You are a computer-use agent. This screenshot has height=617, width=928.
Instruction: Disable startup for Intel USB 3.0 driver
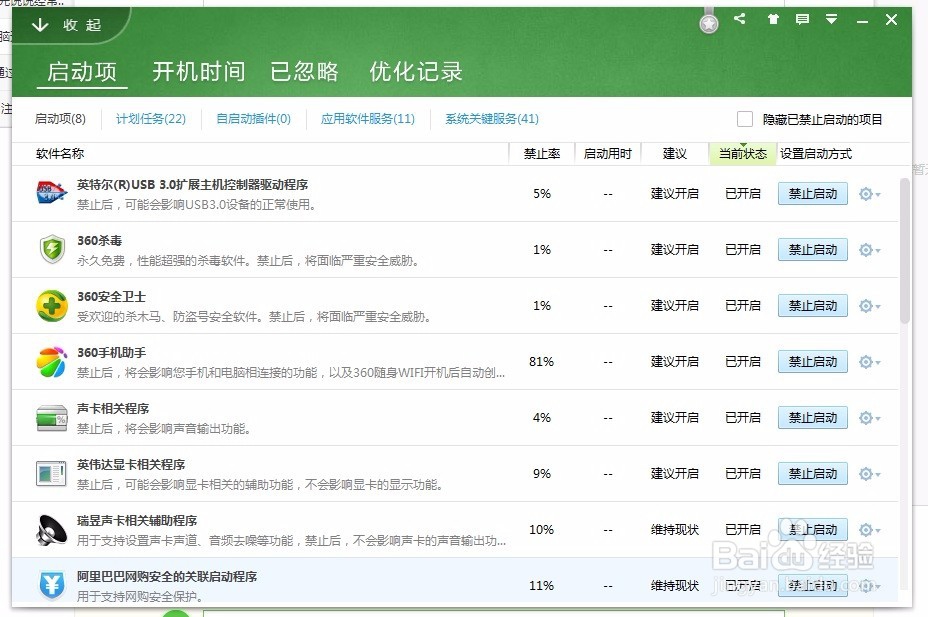[813, 193]
